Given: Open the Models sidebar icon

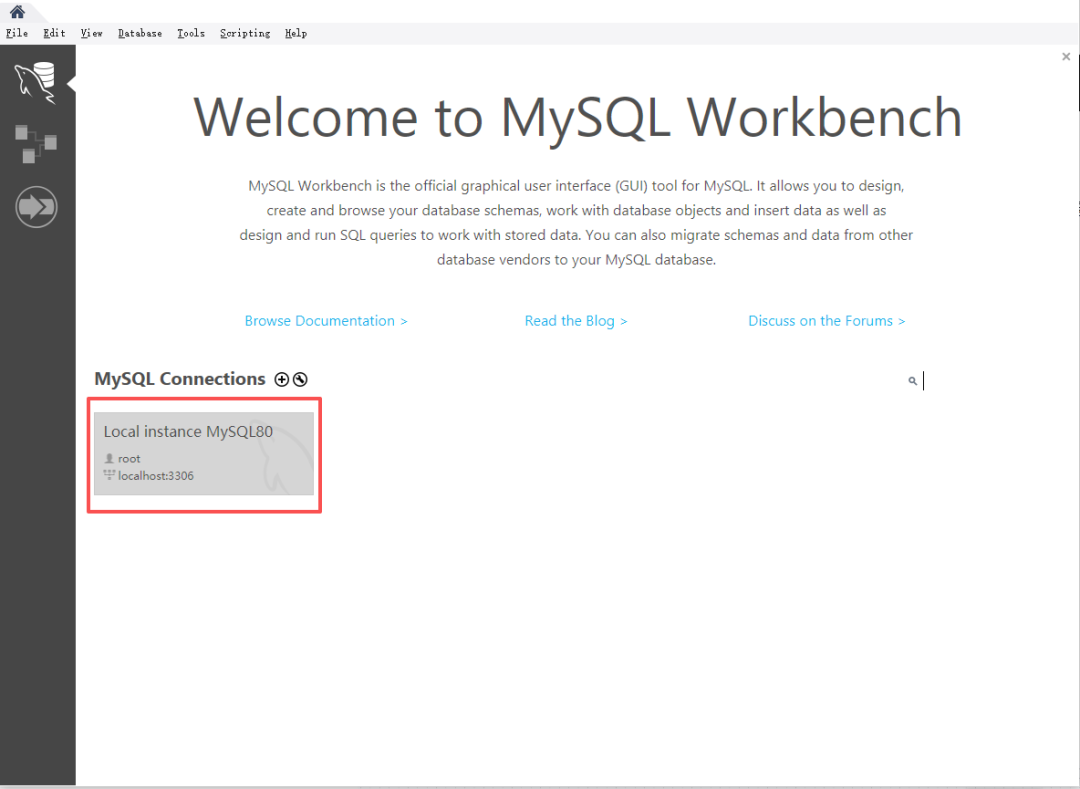Looking at the screenshot, I should coord(36,144).
